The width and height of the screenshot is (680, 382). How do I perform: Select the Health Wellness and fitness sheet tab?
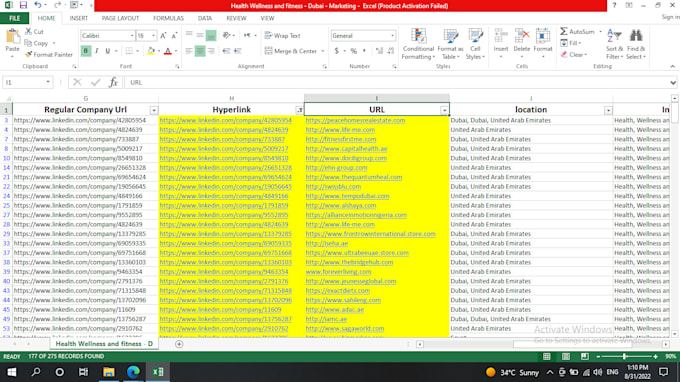click(104, 343)
